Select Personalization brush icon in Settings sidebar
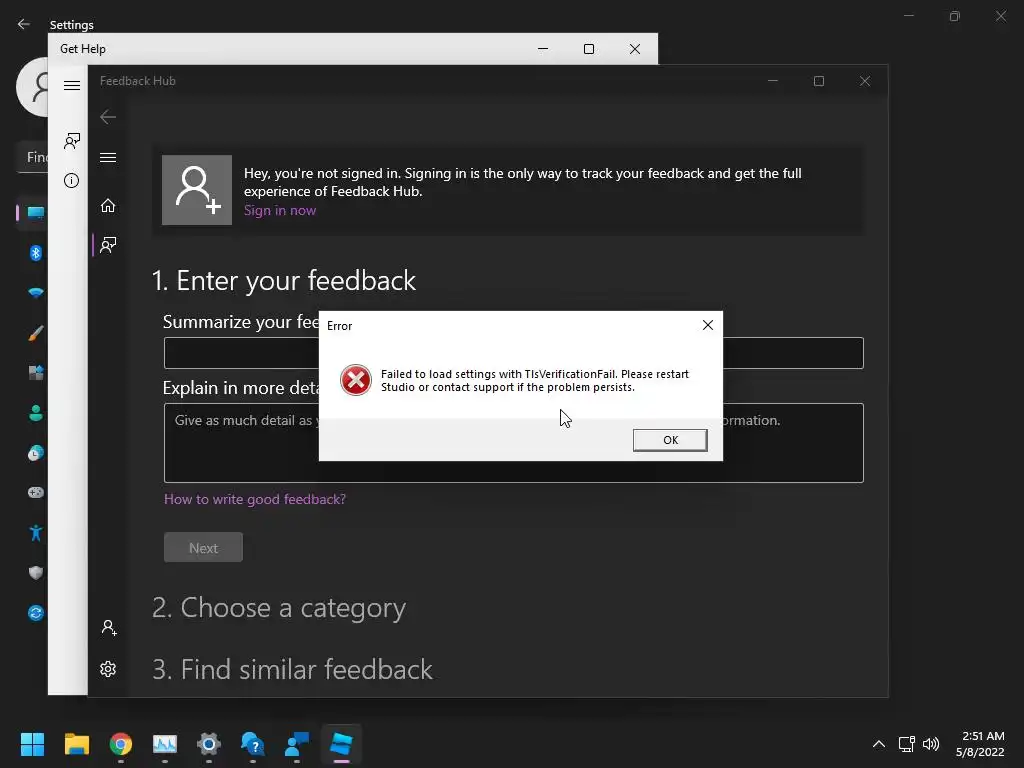The width and height of the screenshot is (1024, 768). pyautogui.click(x=35, y=333)
